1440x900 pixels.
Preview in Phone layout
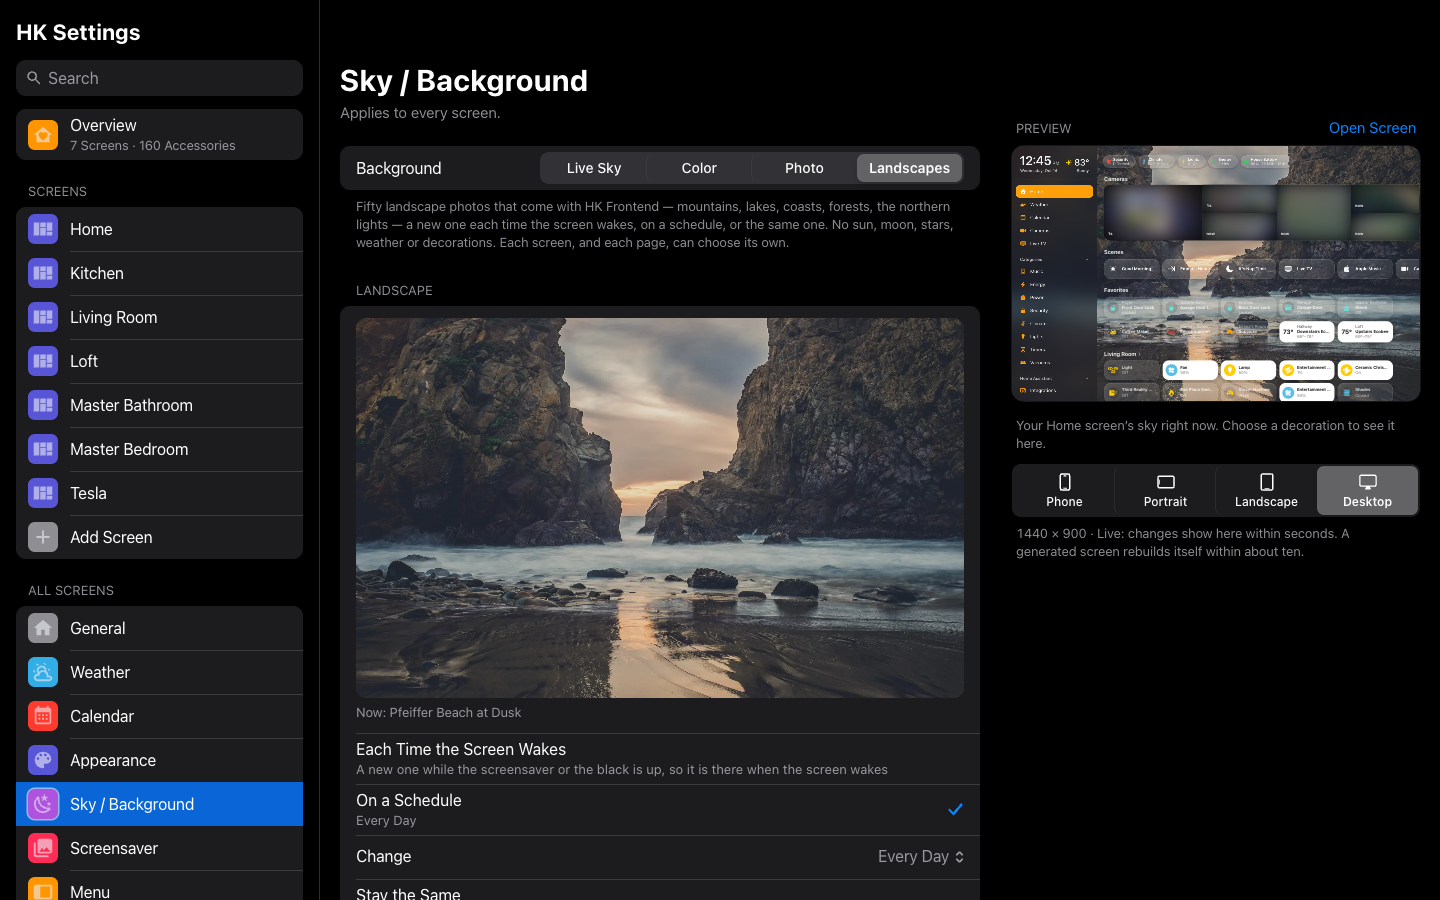(x=1064, y=490)
